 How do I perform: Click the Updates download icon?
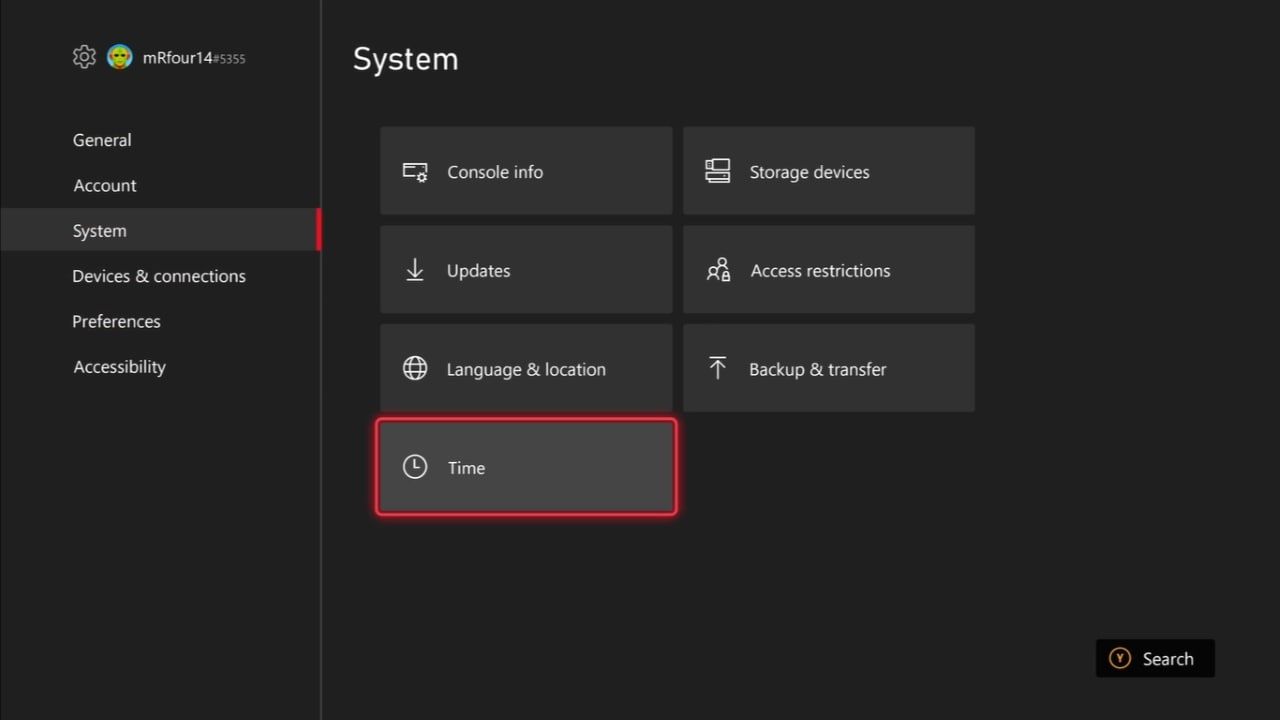click(414, 269)
